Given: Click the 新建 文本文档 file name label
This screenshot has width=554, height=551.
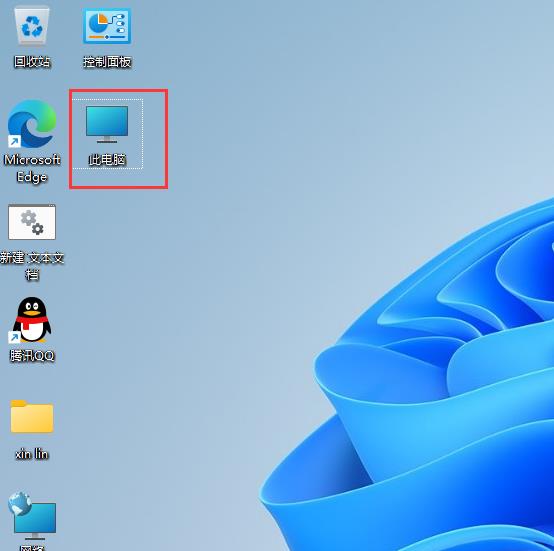Looking at the screenshot, I should [x=32, y=266].
